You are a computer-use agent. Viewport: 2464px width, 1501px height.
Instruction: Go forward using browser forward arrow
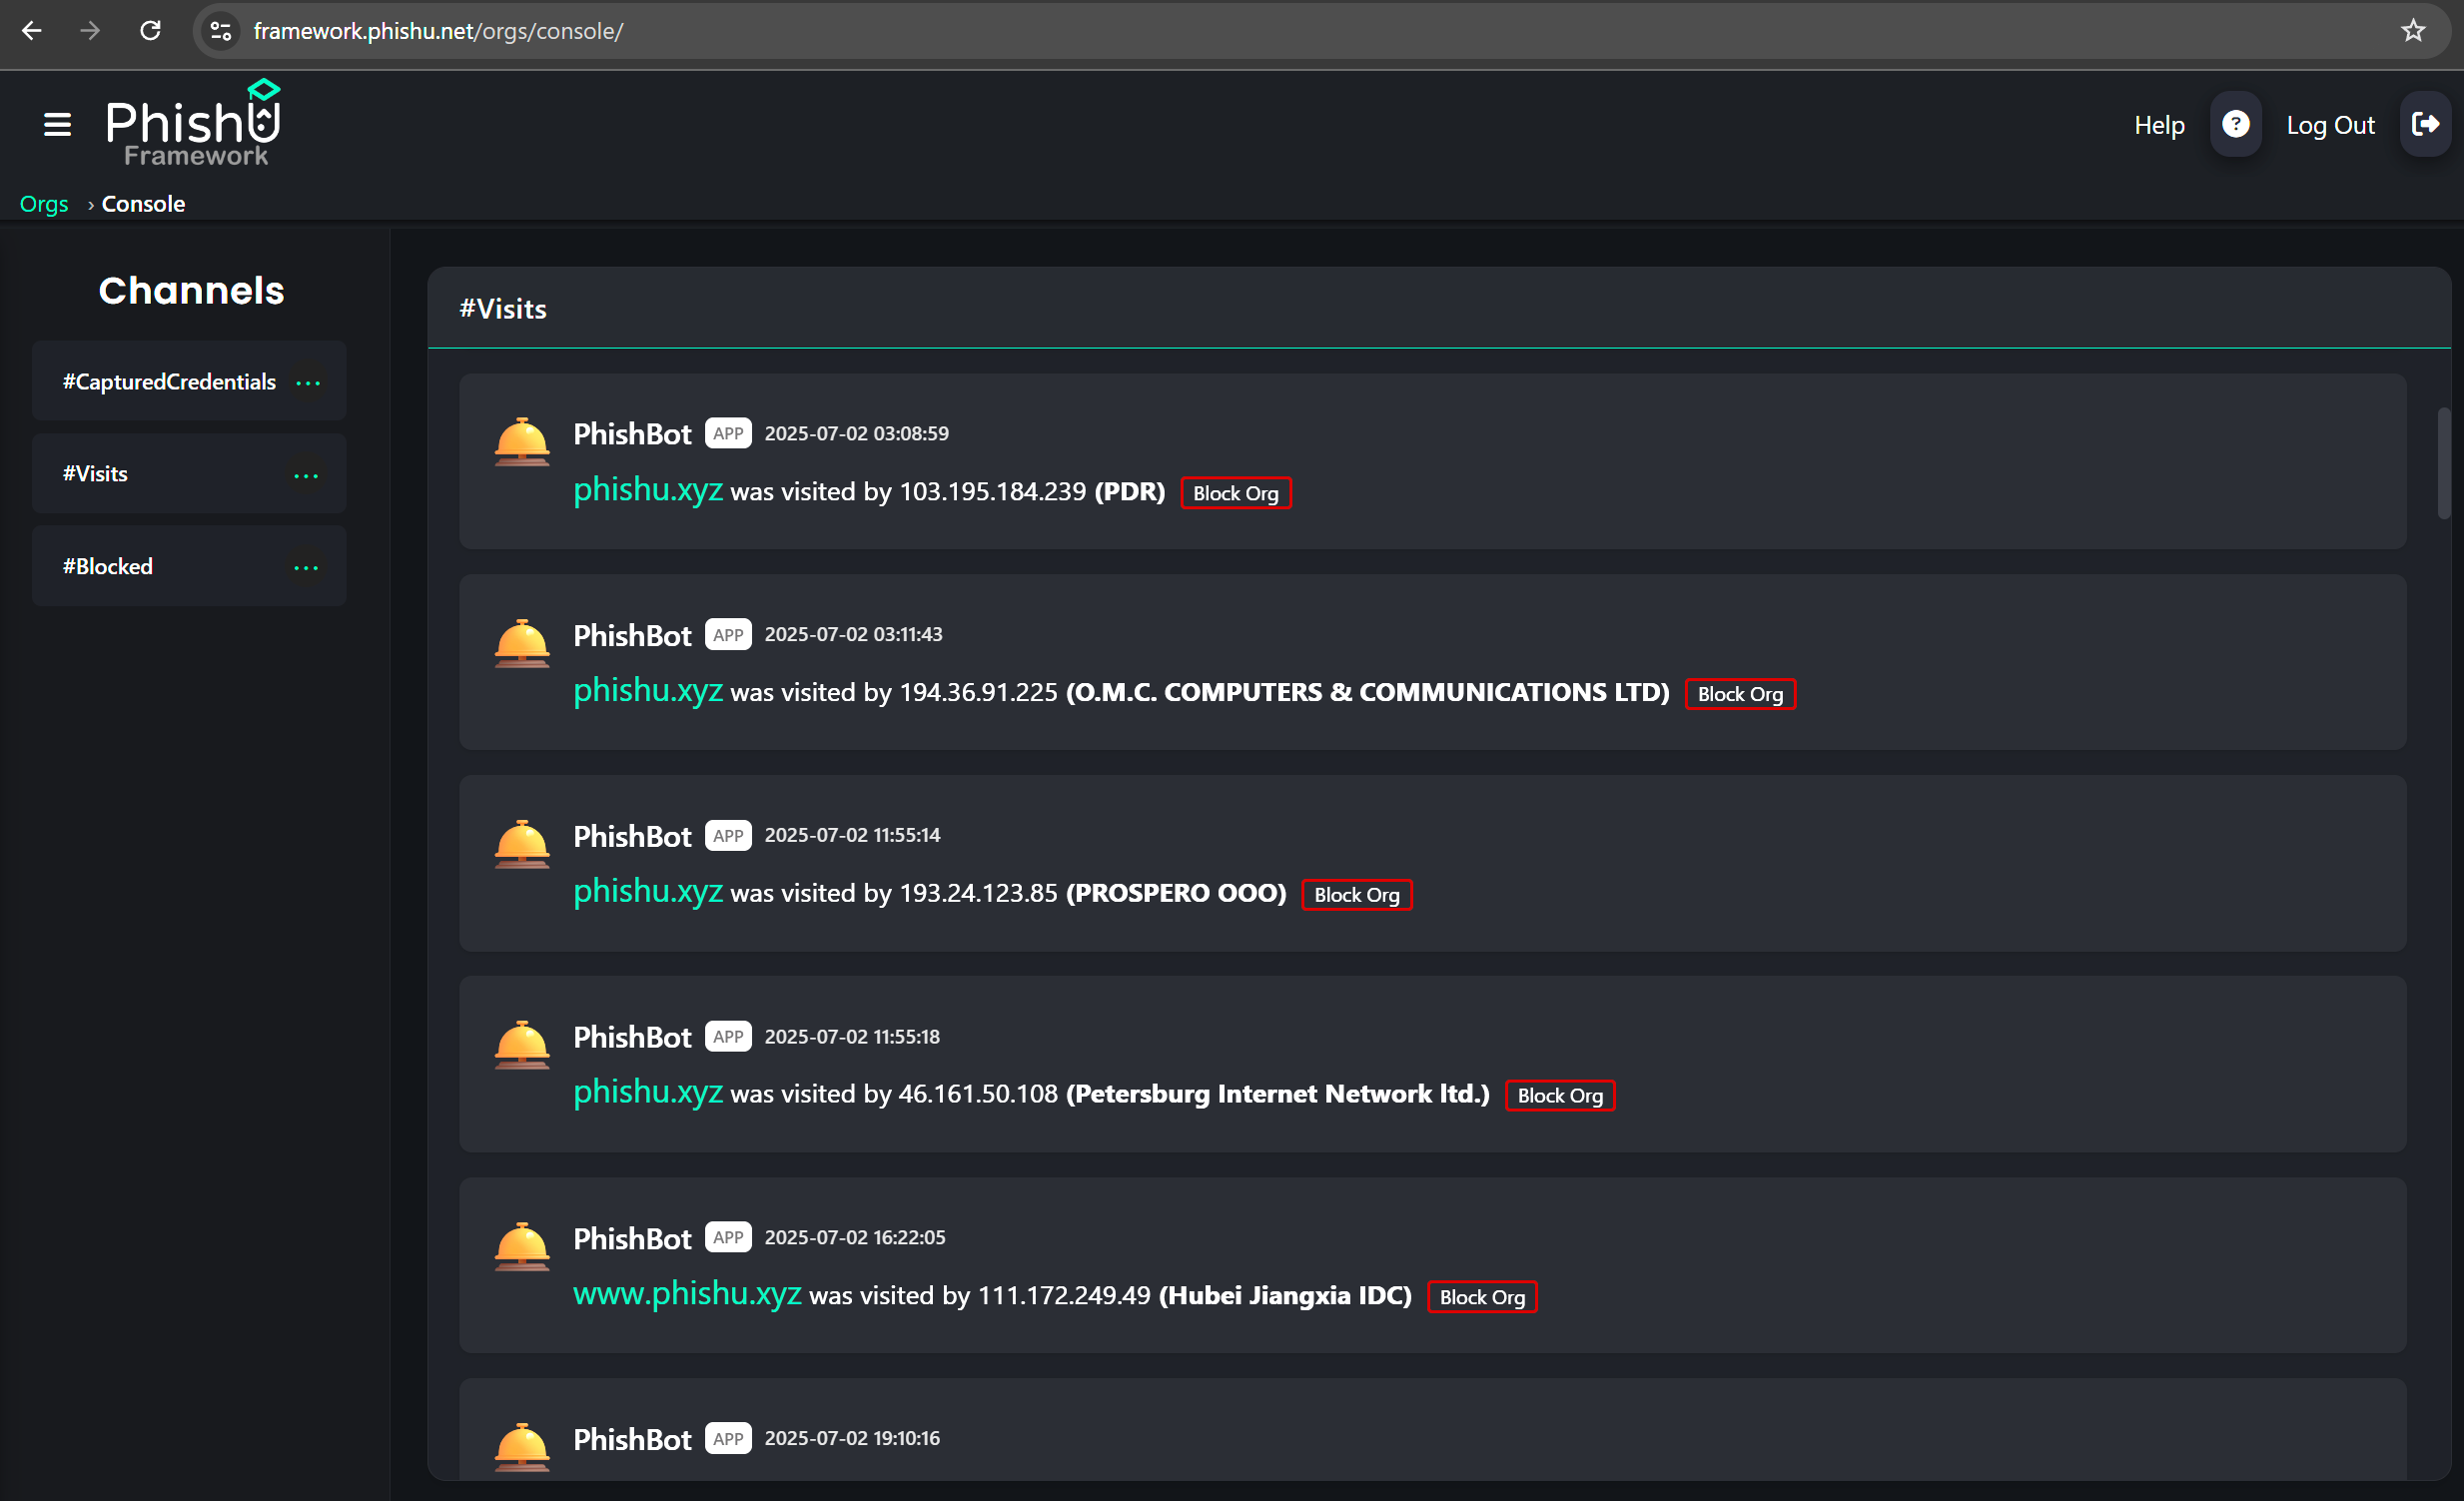click(90, 31)
